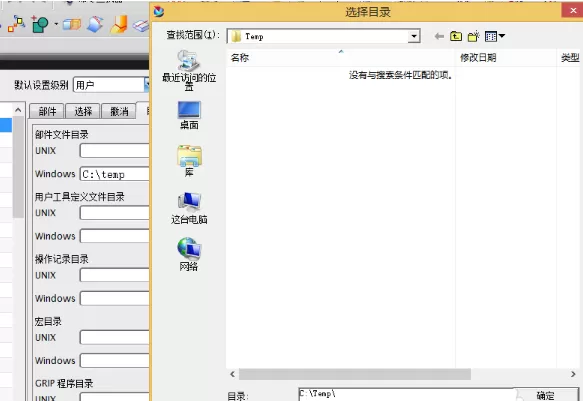Click the scroll right arrow in file list
The image size is (583, 401).
573,374
